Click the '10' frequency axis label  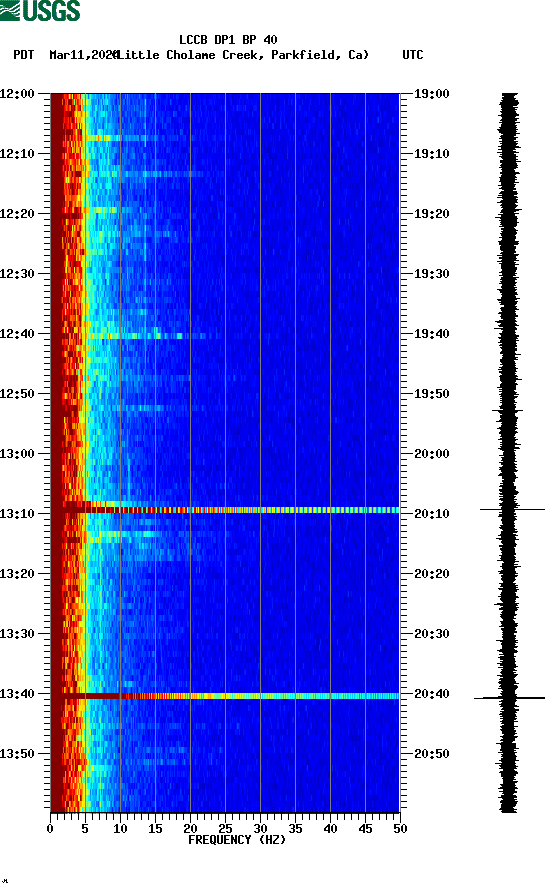coord(120,829)
